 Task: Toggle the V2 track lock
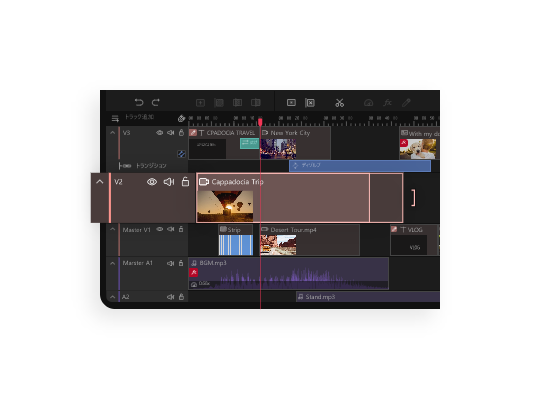click(185, 182)
